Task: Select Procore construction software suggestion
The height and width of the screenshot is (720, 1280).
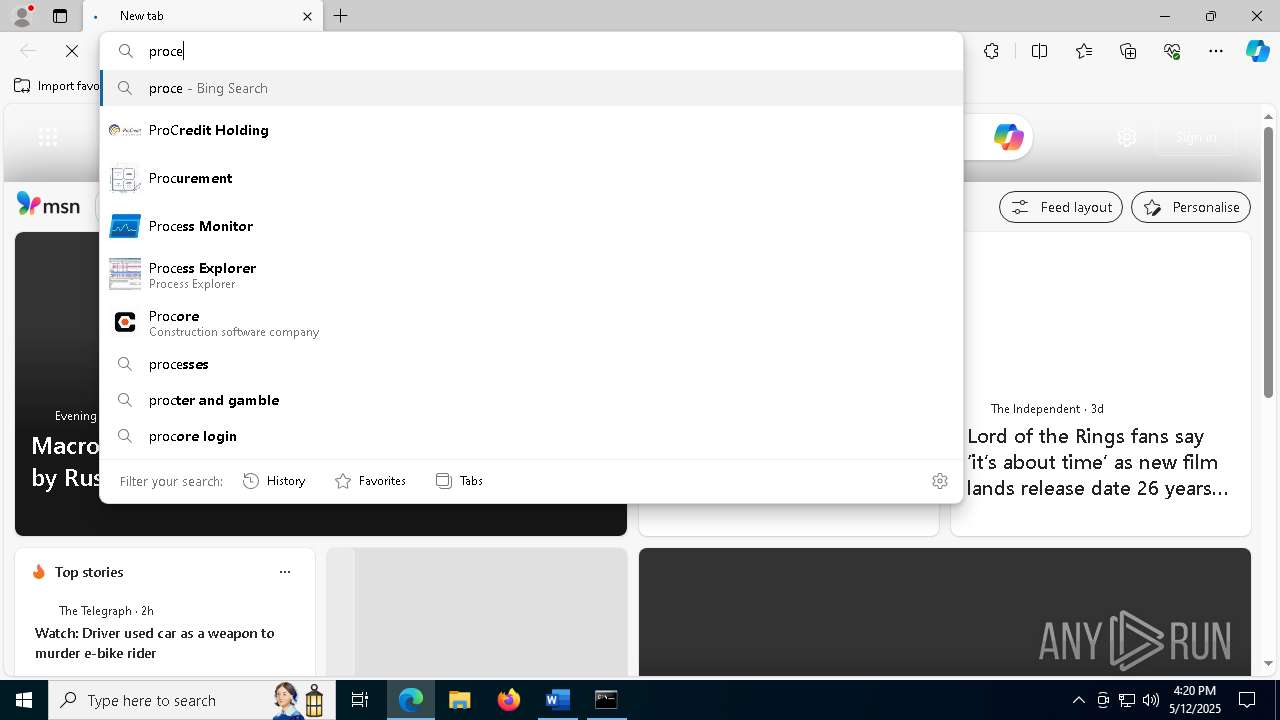Action: pyautogui.click(x=531, y=322)
